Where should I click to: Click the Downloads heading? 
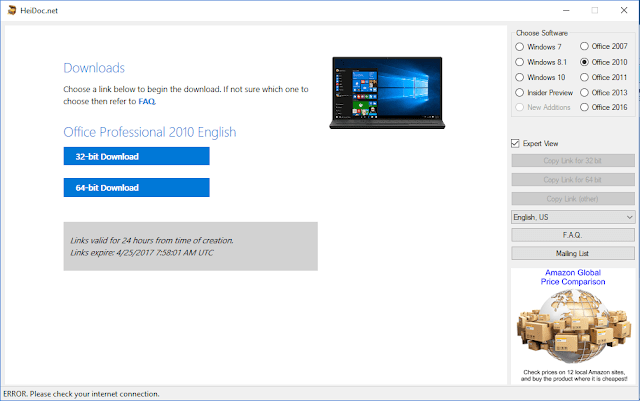click(94, 68)
